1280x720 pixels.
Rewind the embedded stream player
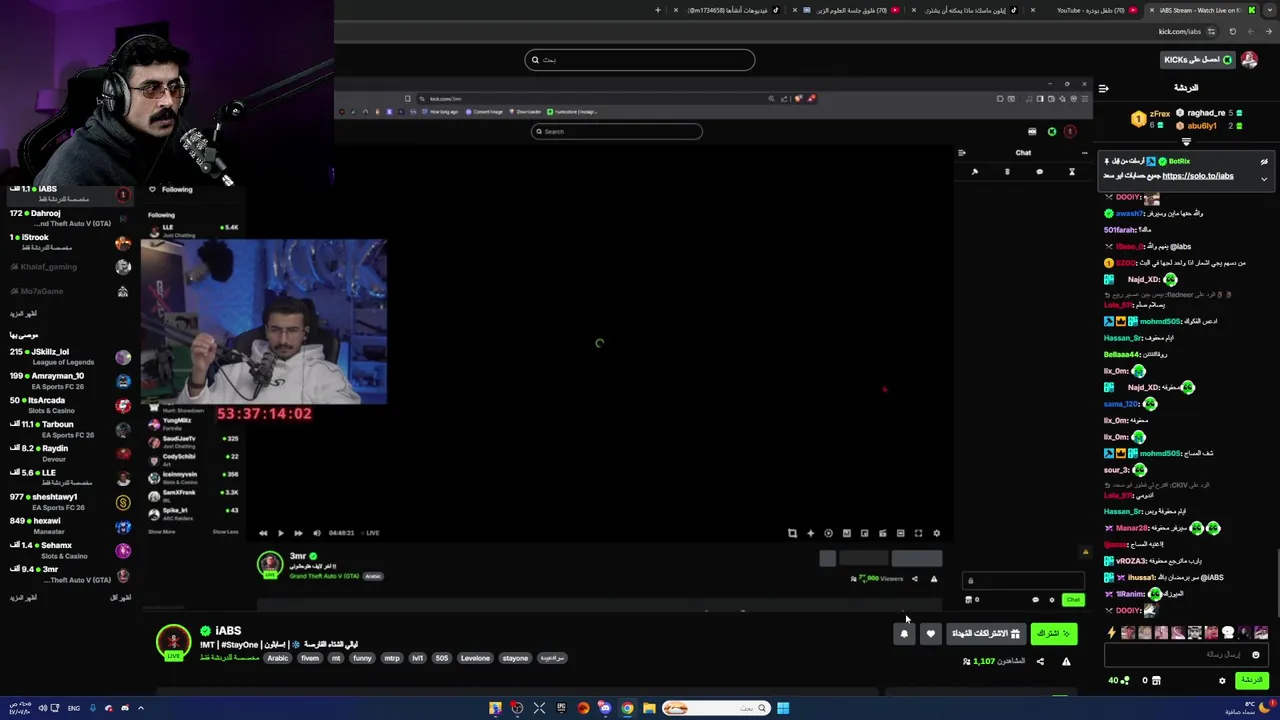[x=263, y=533]
